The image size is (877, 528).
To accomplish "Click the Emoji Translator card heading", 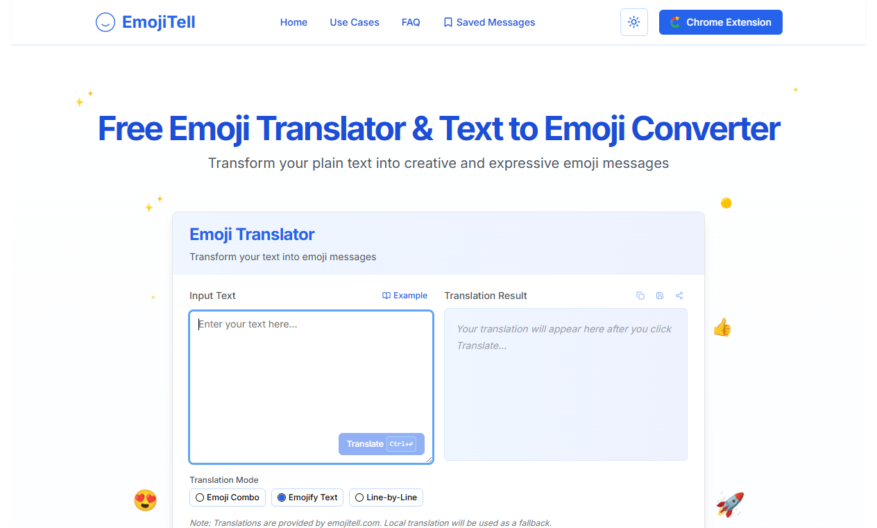I will tap(252, 234).
